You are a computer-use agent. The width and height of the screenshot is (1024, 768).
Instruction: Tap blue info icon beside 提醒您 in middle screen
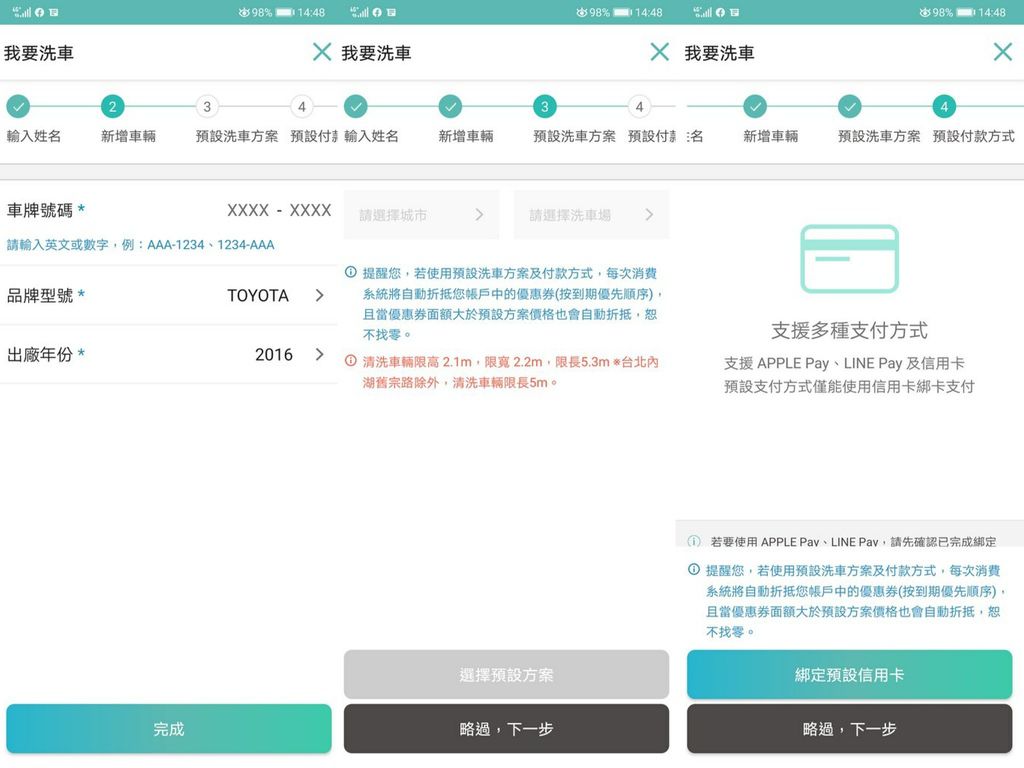(x=351, y=272)
